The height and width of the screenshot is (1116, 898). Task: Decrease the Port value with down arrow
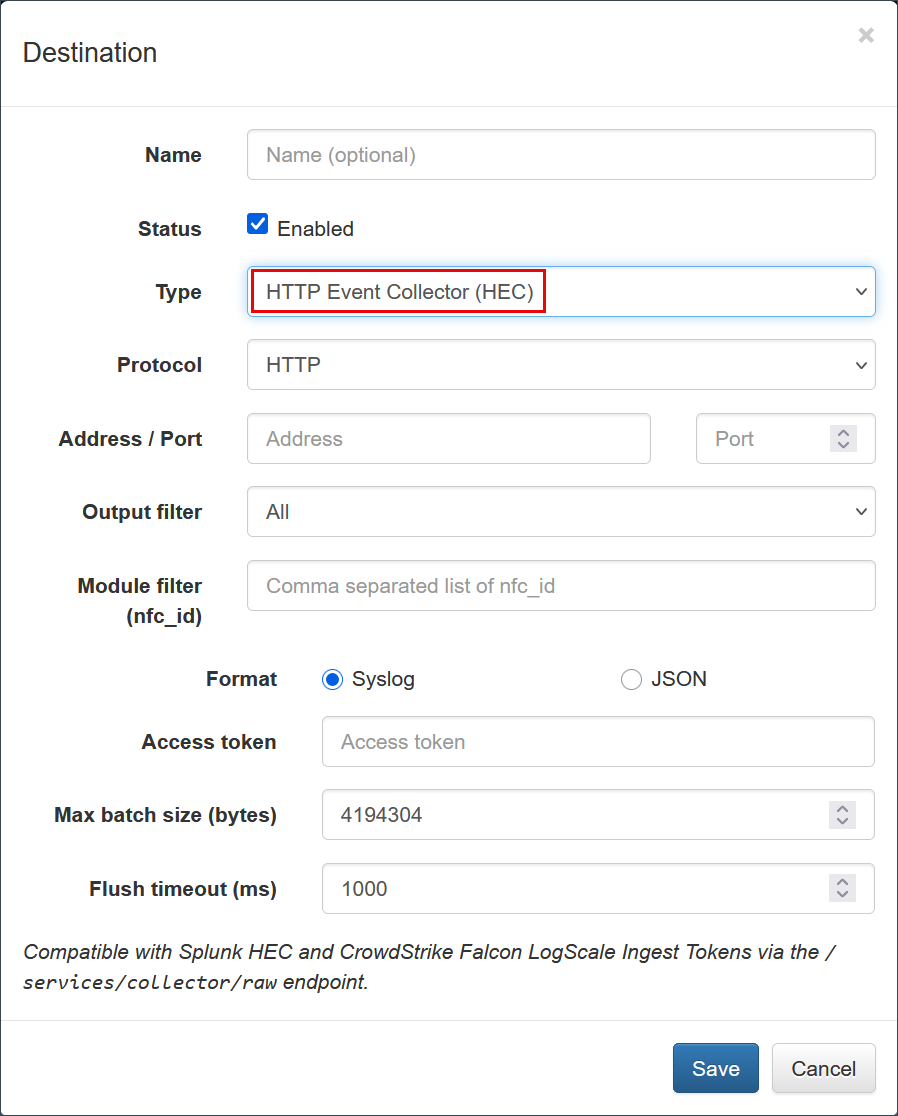[843, 446]
